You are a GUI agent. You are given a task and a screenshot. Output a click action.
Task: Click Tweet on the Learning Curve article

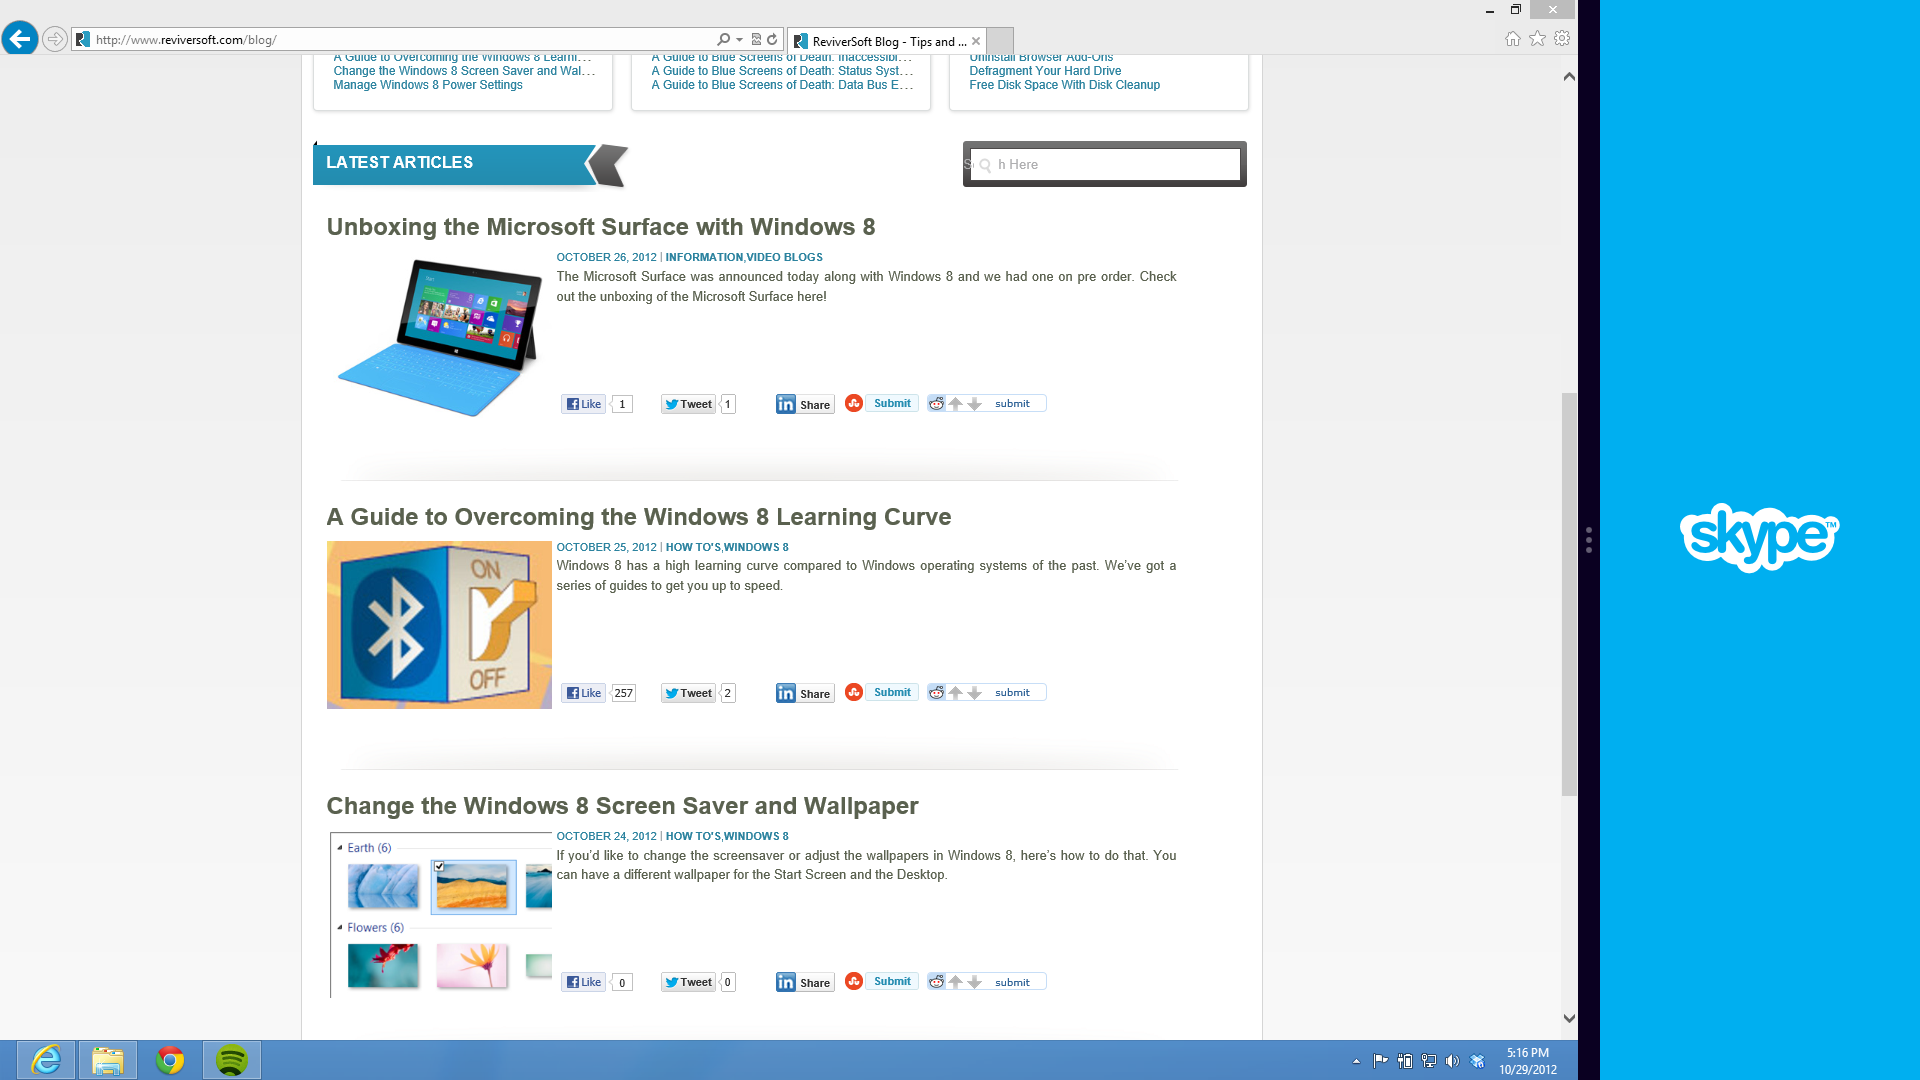coord(688,693)
